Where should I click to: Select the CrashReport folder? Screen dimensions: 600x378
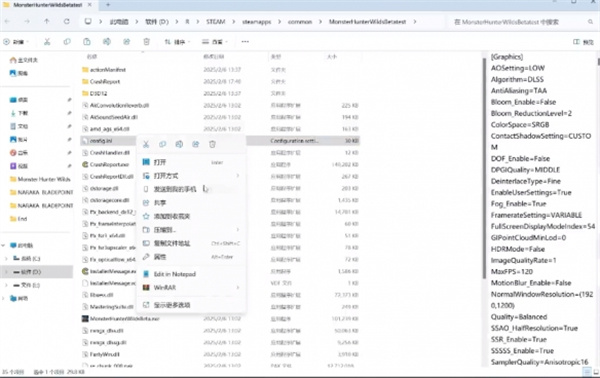101,81
